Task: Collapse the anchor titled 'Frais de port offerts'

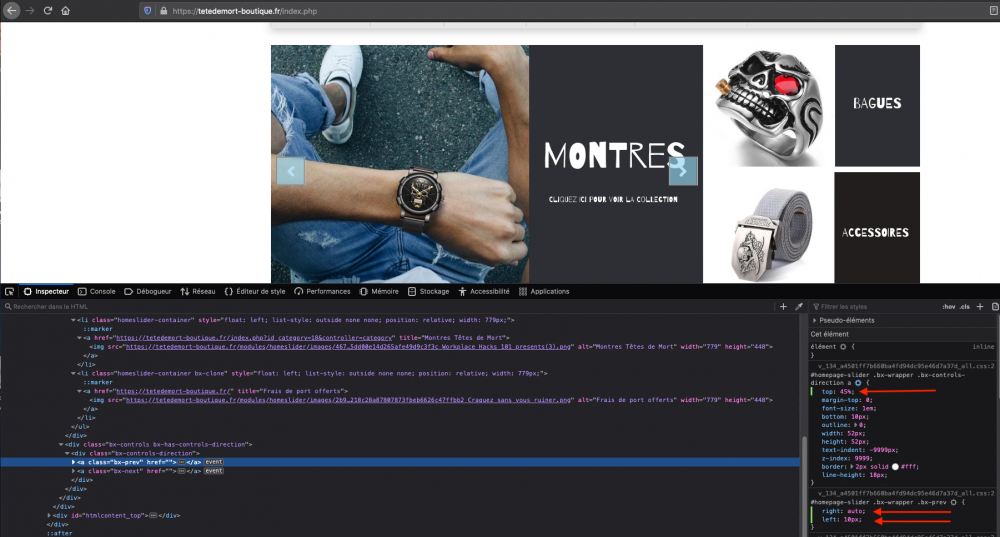Action: 80,392
